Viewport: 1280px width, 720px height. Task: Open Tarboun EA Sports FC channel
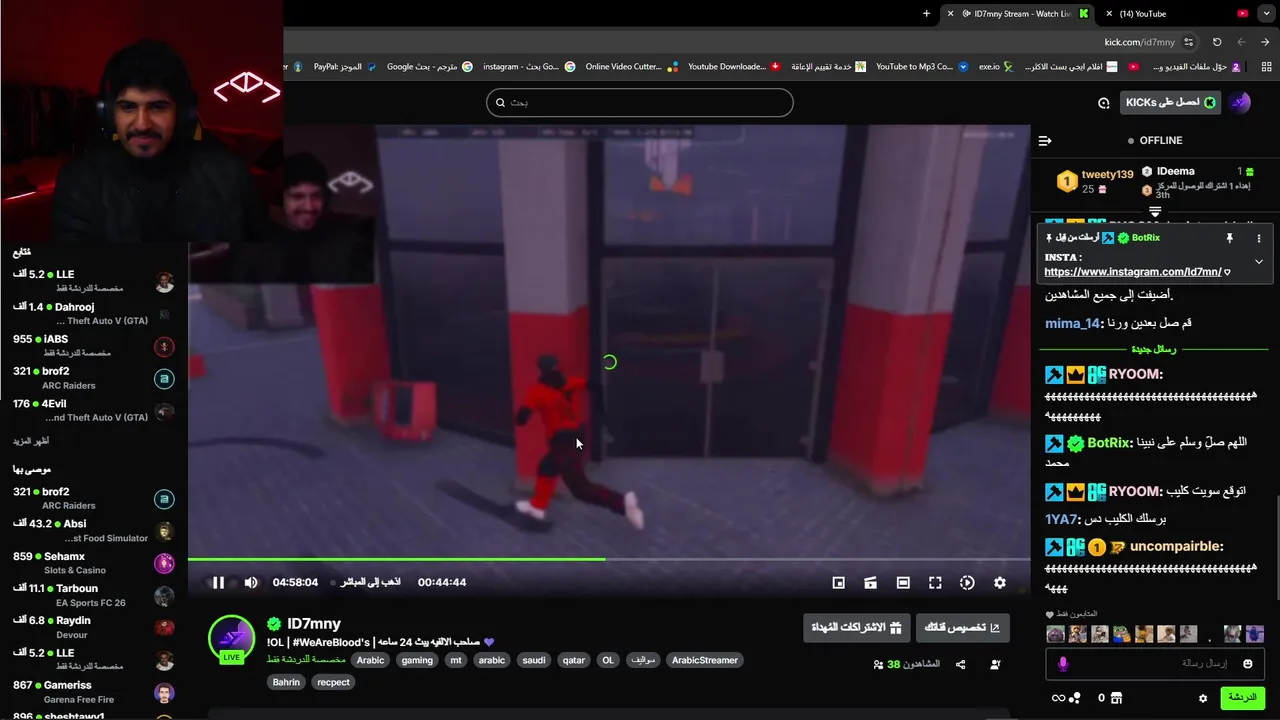click(x=94, y=595)
